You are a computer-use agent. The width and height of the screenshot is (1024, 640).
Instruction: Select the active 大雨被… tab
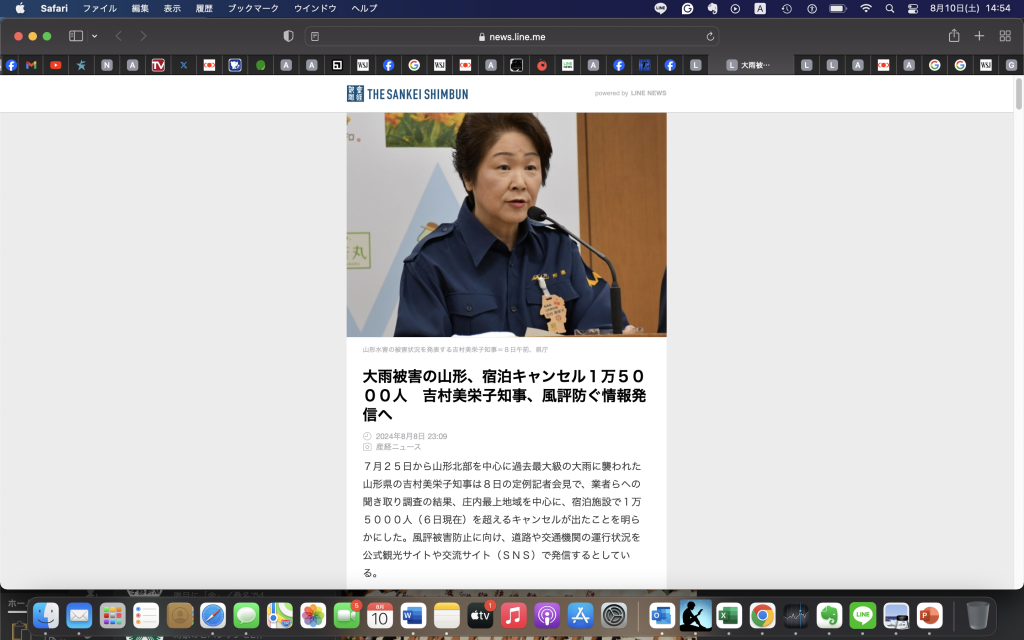pos(755,65)
